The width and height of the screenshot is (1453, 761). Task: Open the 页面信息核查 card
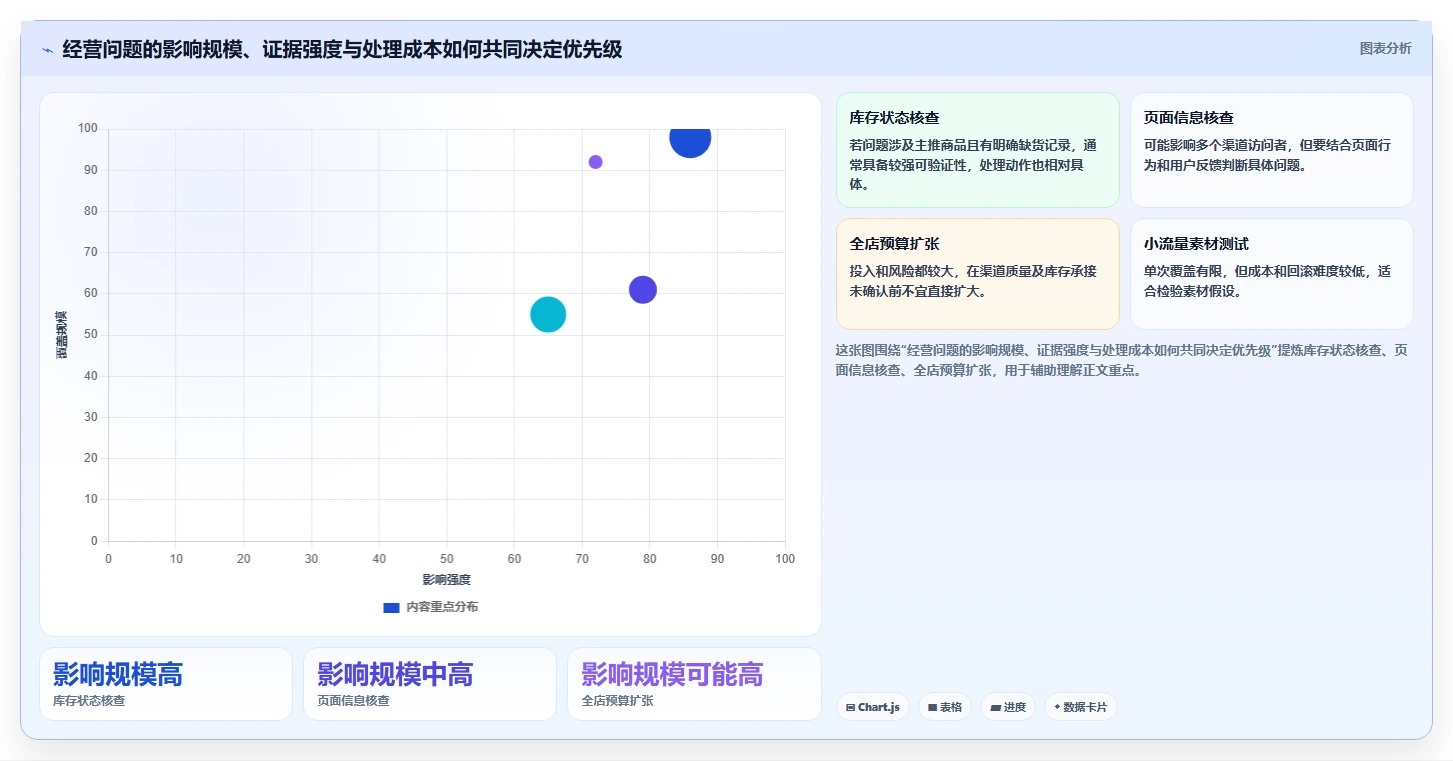click(x=1271, y=150)
